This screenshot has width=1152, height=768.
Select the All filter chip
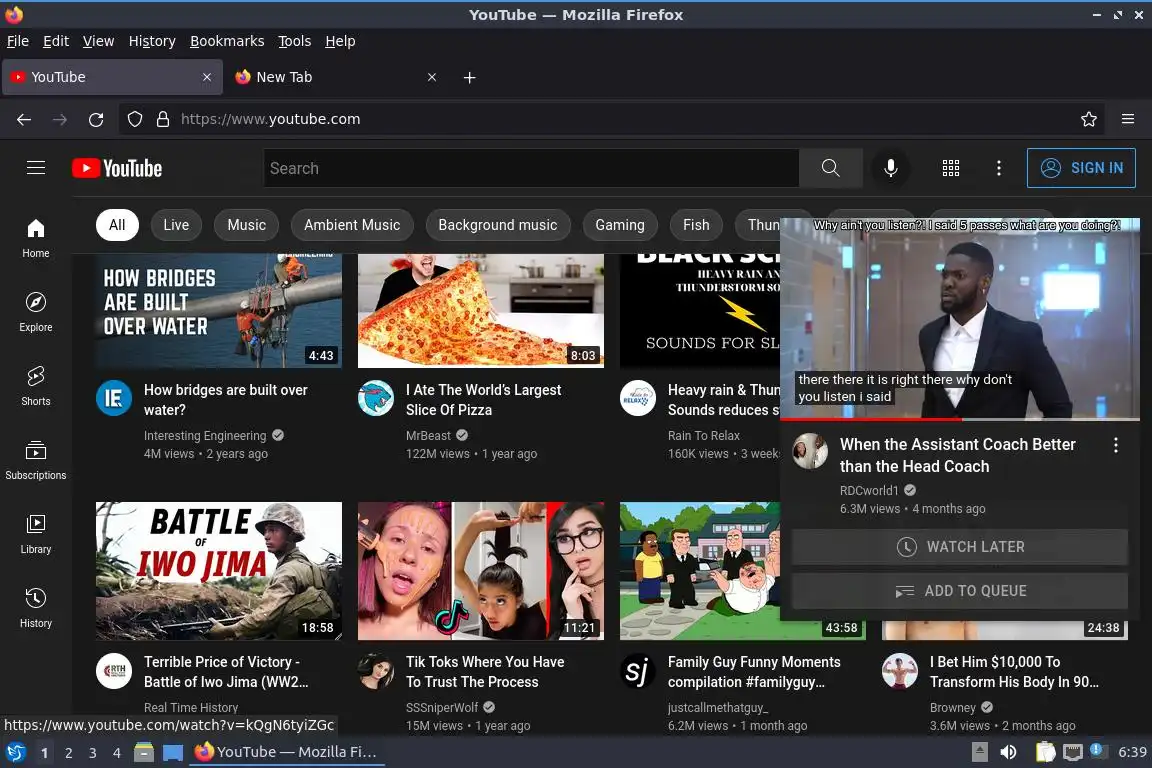tap(117, 225)
